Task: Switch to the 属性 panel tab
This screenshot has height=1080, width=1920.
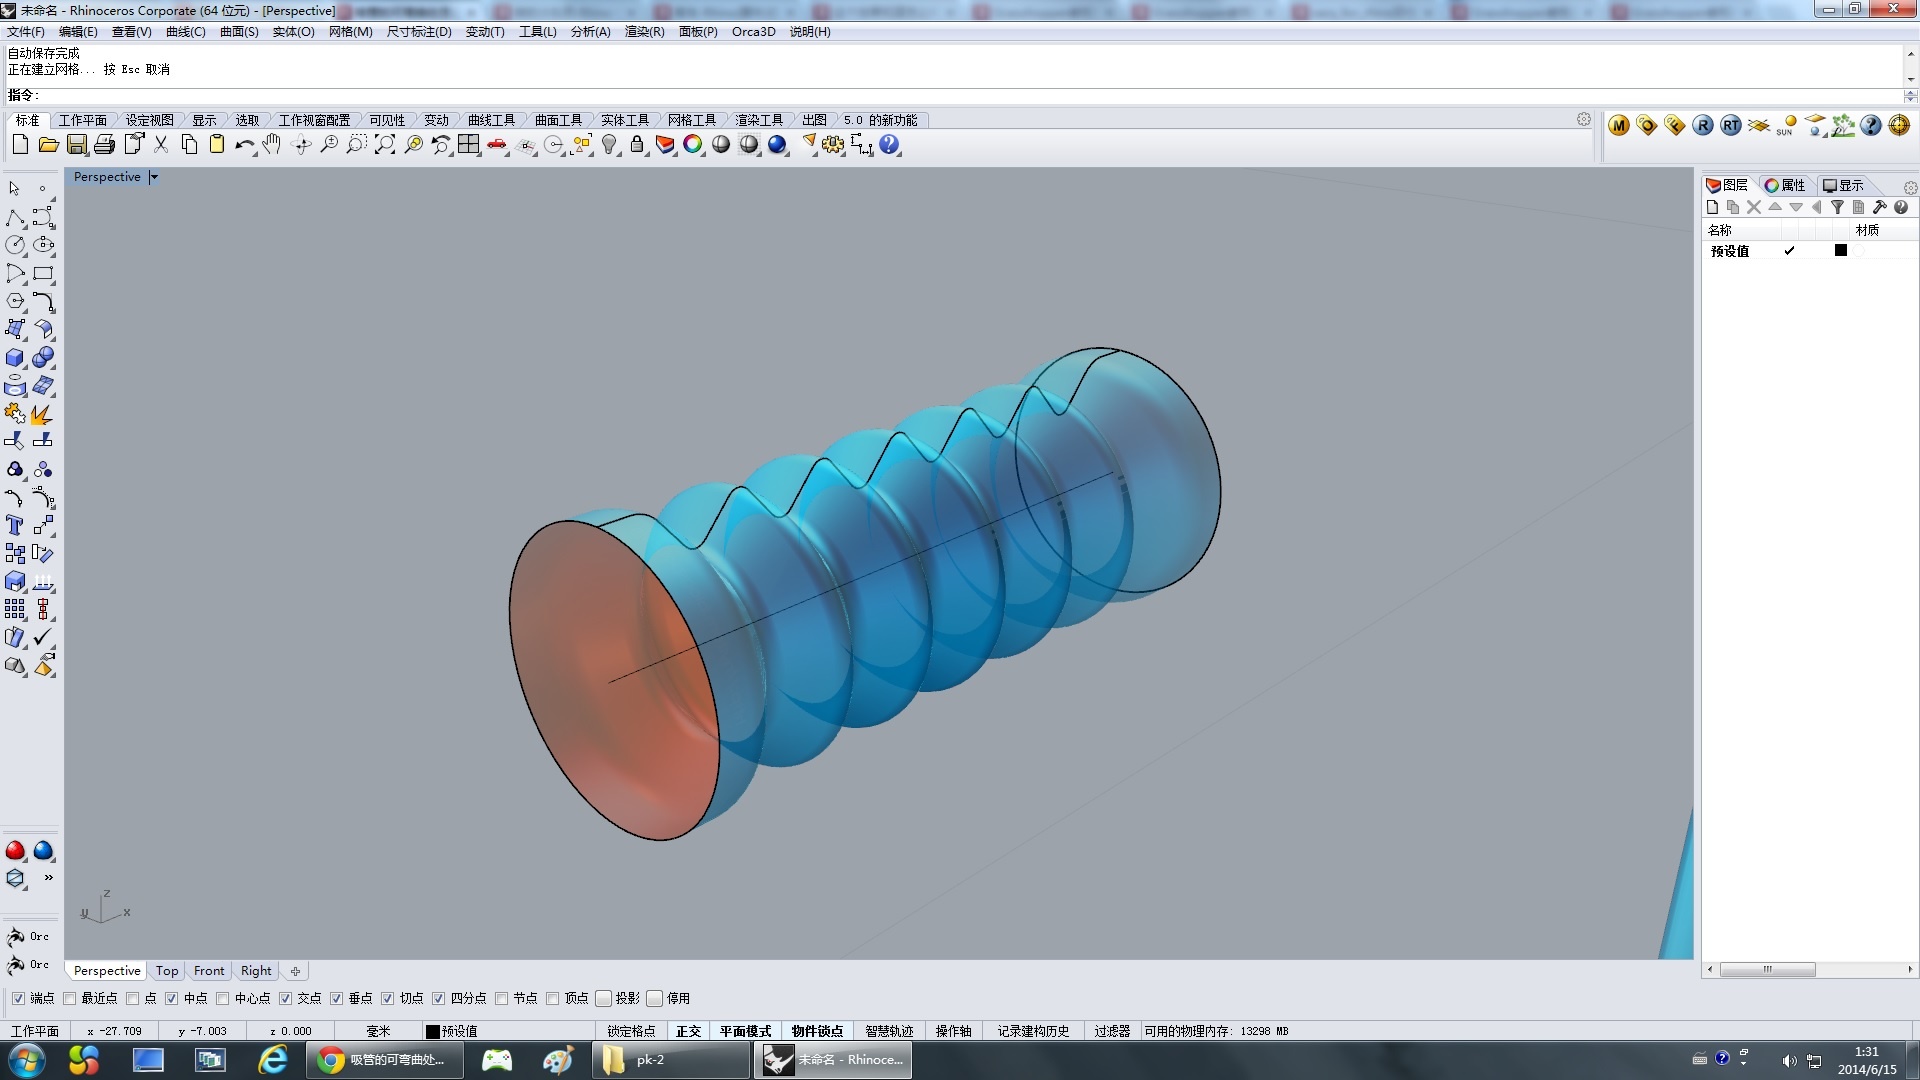Action: click(1786, 185)
